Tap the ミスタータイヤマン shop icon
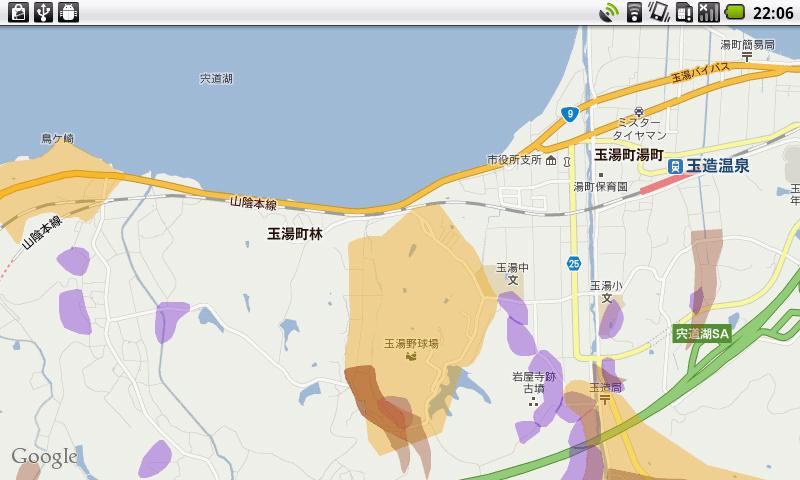The height and width of the screenshot is (480, 800). (639, 111)
